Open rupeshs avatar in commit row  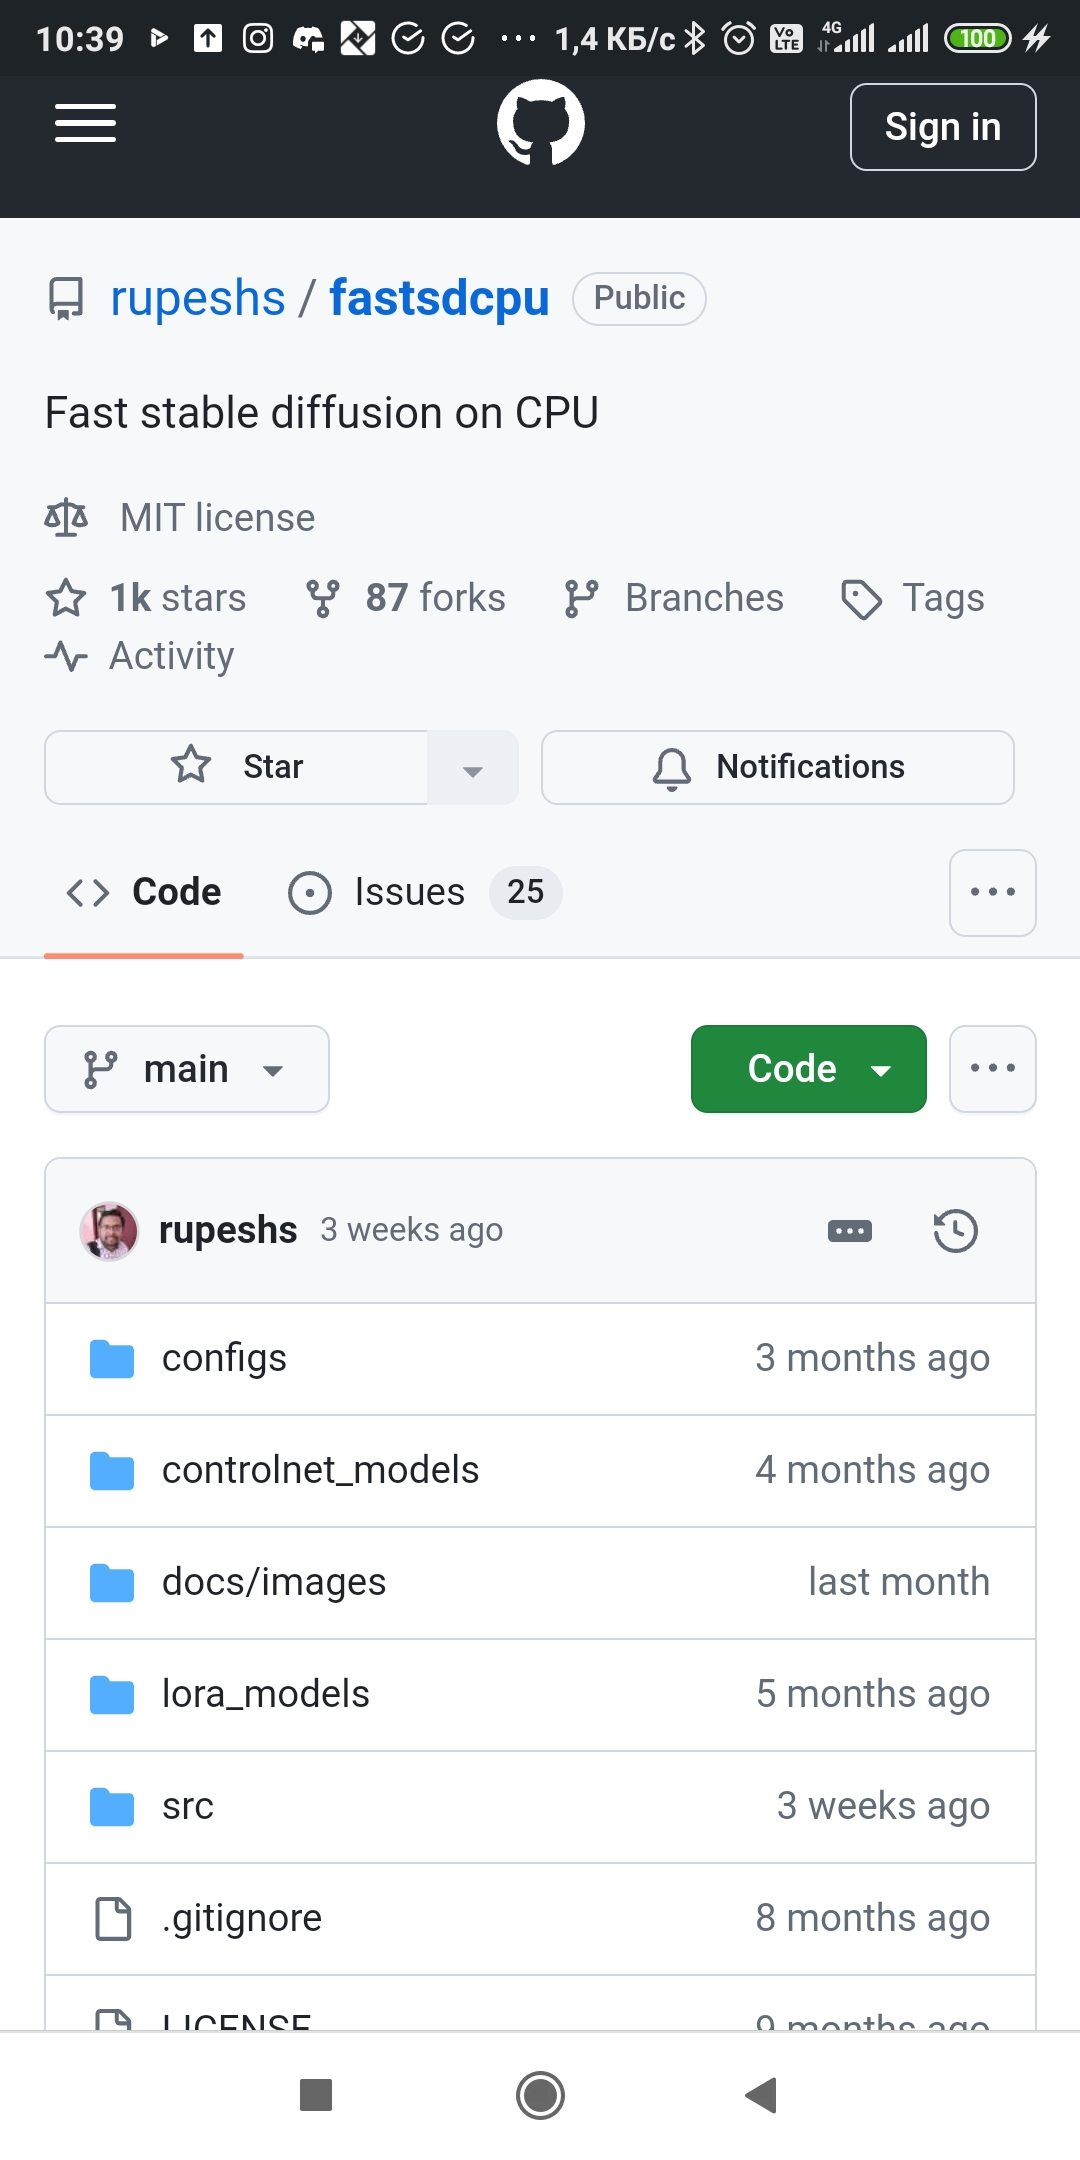pos(109,1231)
